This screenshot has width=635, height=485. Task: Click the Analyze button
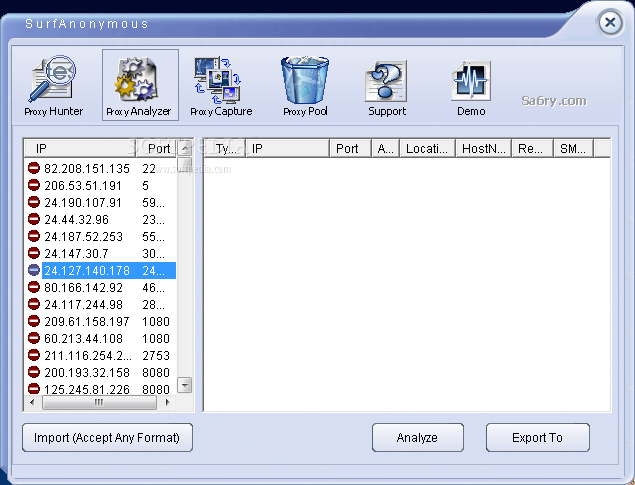(x=418, y=438)
